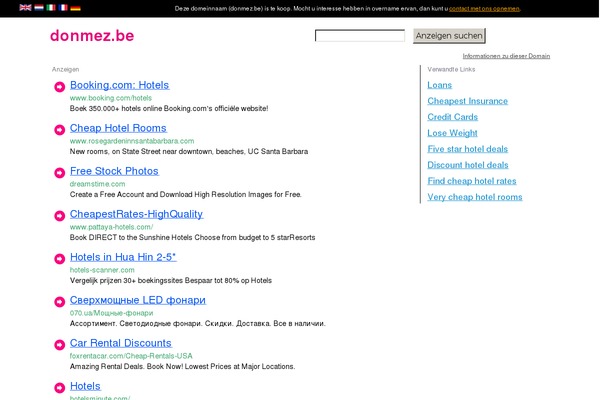Open the donmez.be logo link
The width and height of the screenshot is (600, 400).
tap(92, 36)
